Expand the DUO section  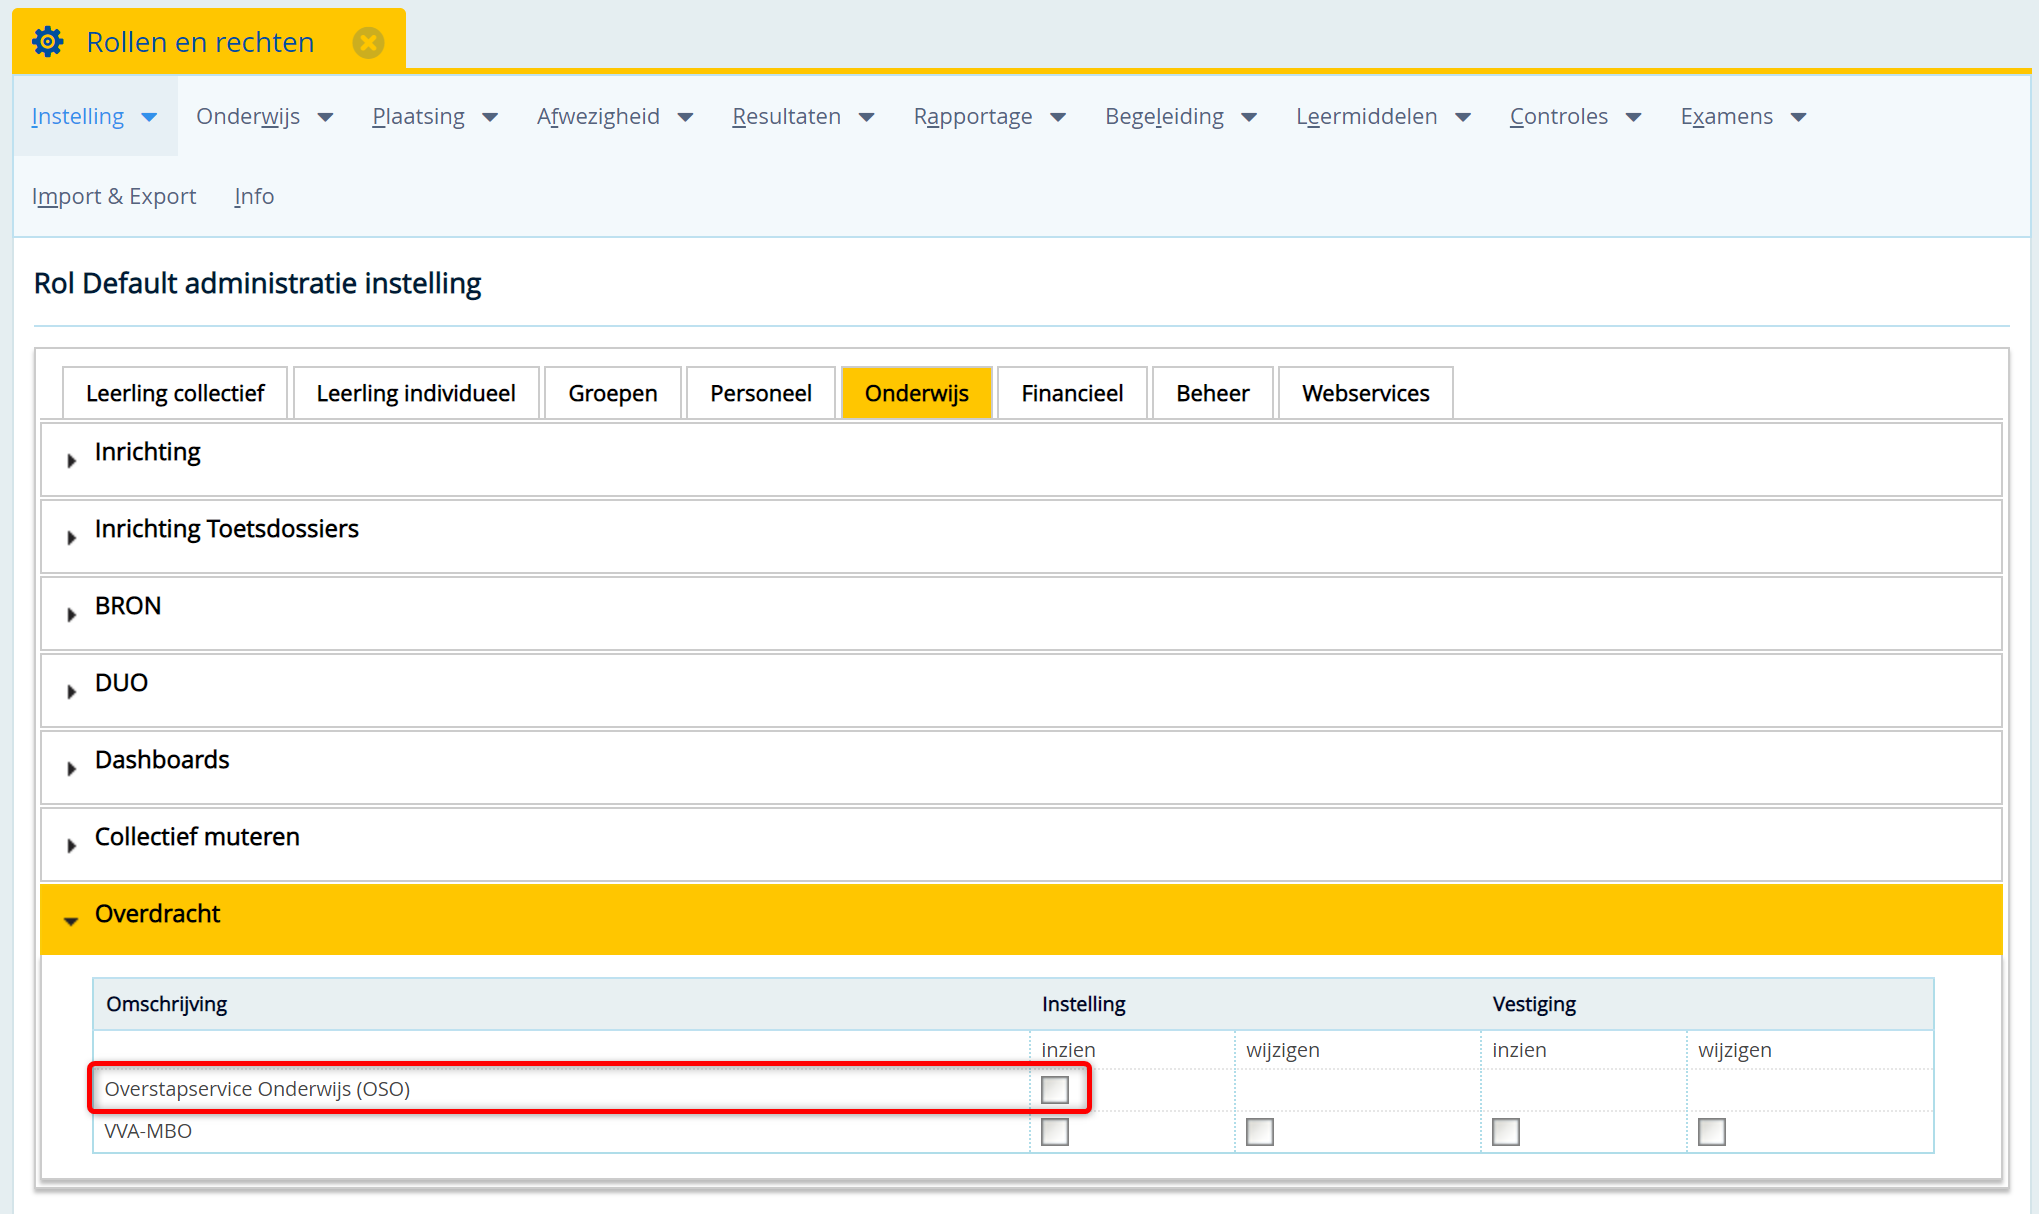coord(1021,690)
